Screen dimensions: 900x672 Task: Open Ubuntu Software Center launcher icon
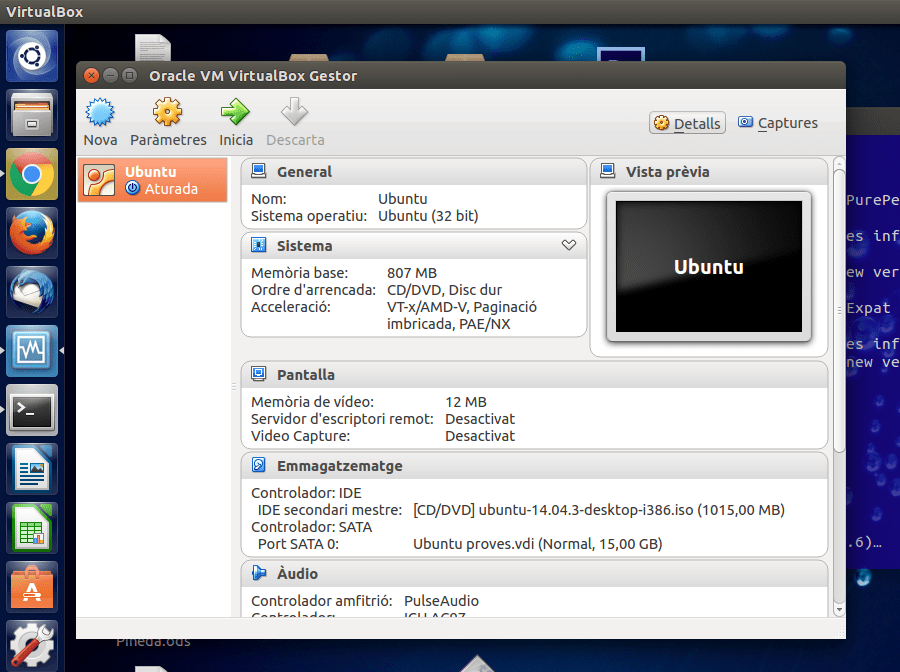(32, 588)
